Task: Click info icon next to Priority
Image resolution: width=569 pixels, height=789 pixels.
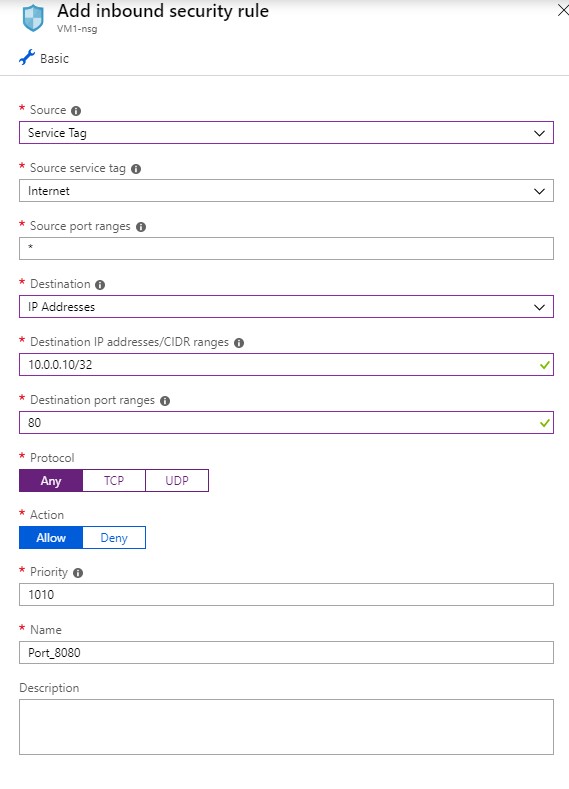Action: tap(78, 573)
